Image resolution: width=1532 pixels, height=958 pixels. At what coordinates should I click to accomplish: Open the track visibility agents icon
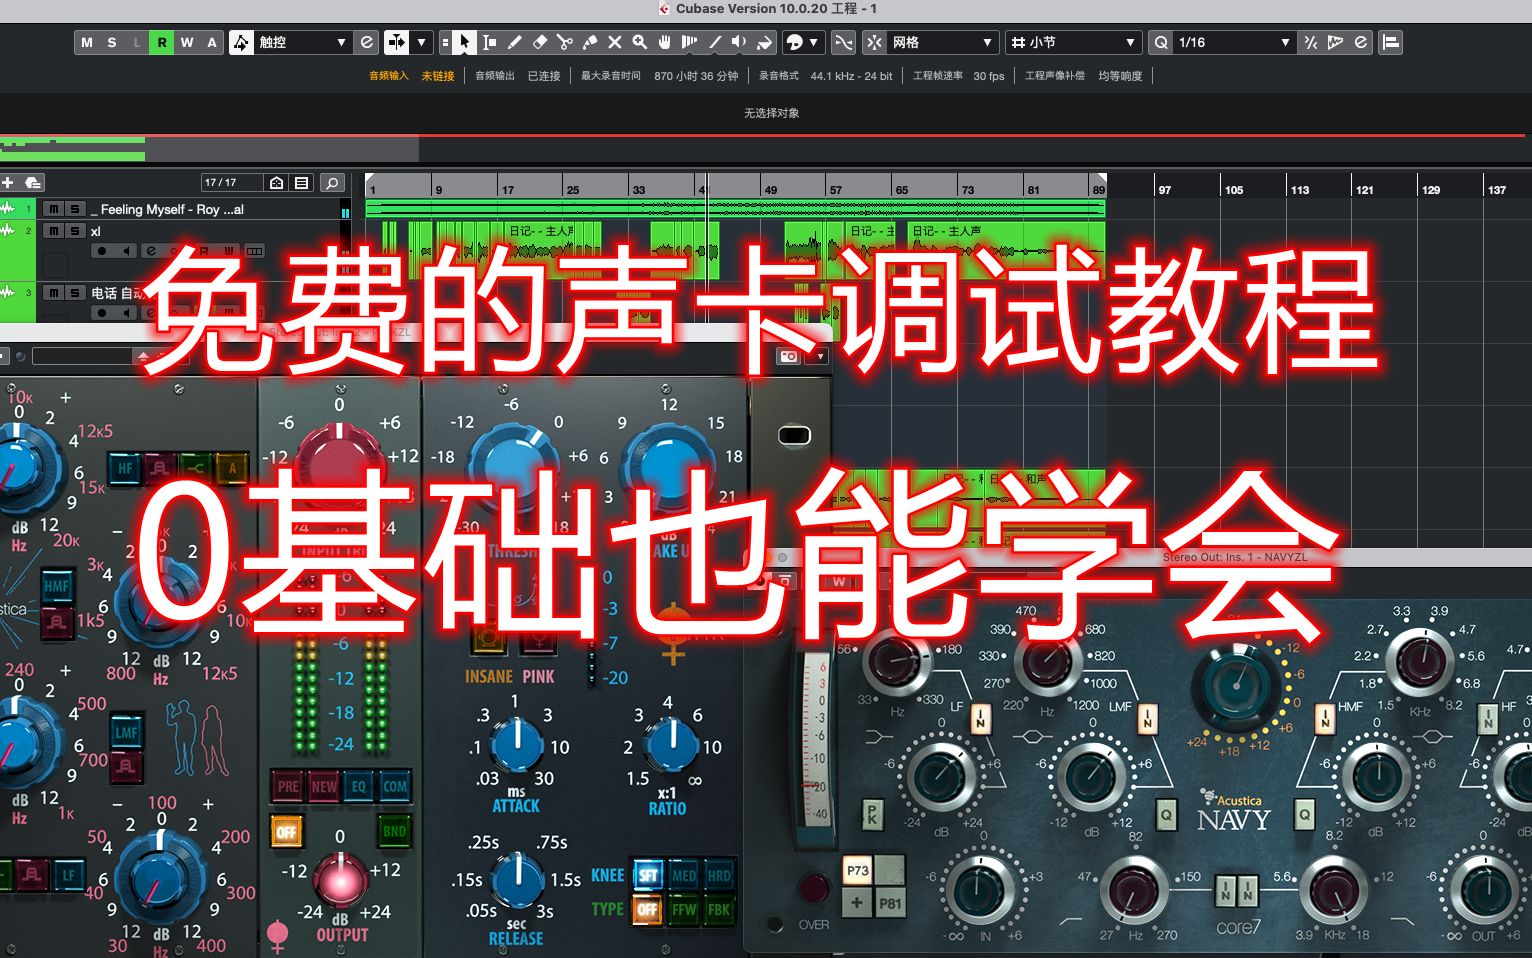click(x=276, y=182)
